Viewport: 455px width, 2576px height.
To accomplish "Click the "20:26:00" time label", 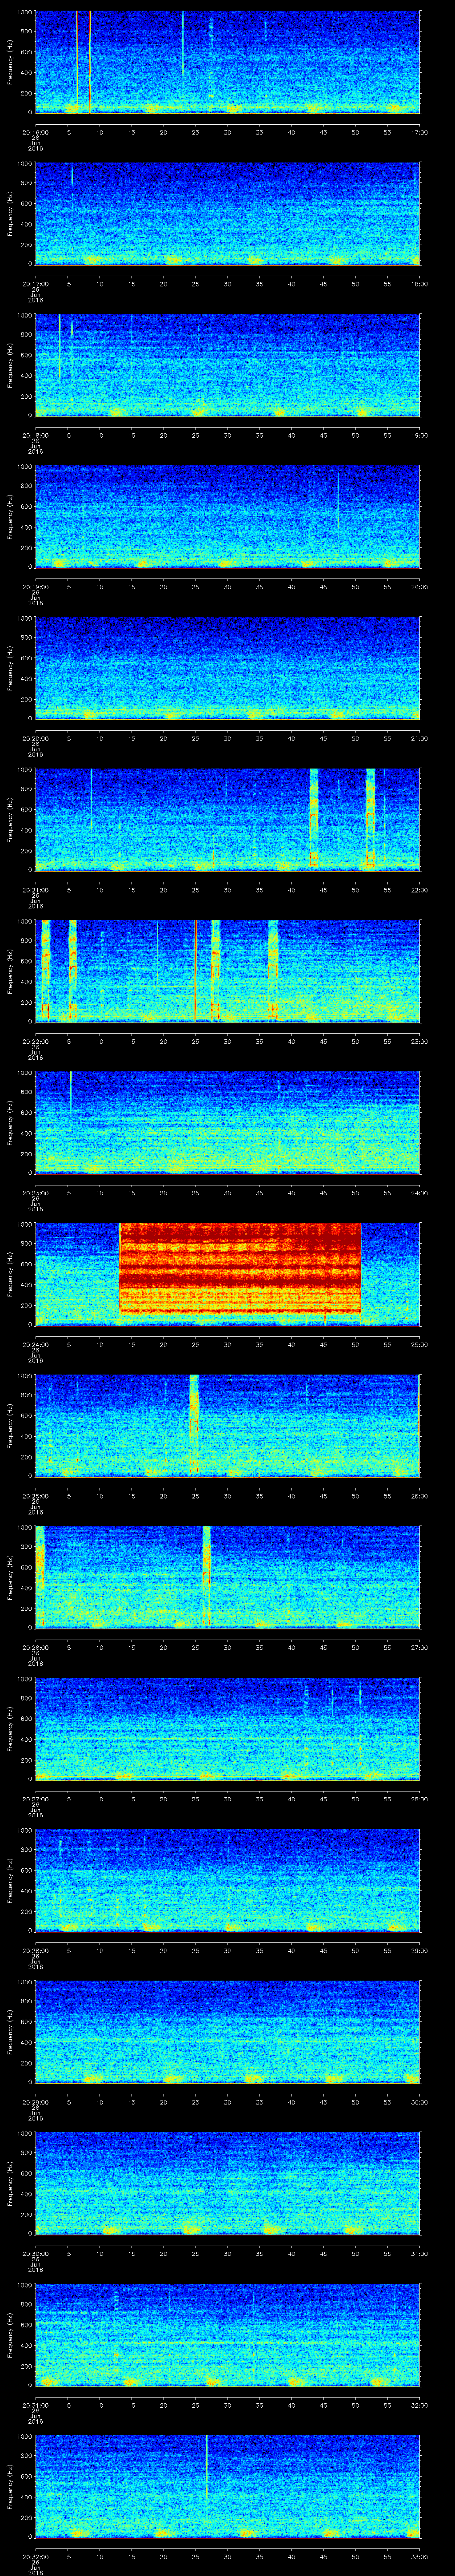I will [35, 1647].
